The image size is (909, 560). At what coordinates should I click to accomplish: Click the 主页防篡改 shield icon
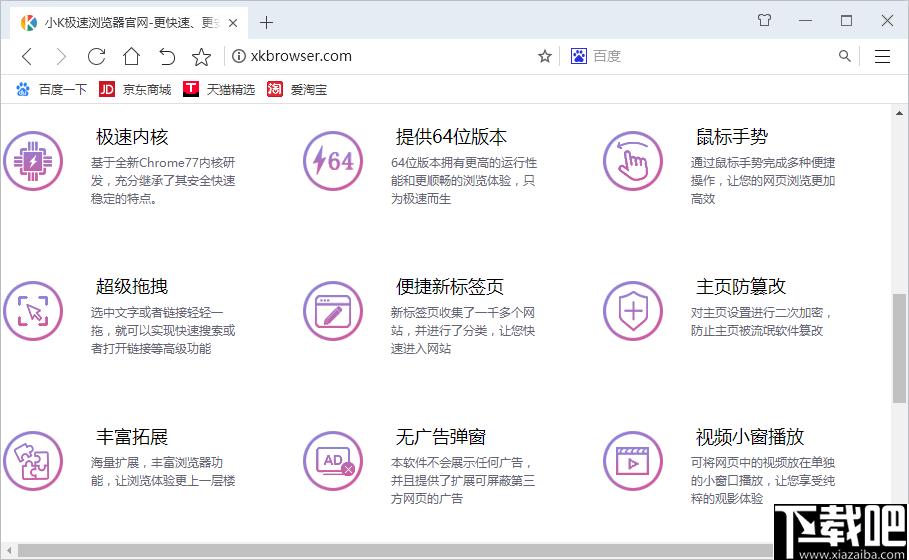632,311
